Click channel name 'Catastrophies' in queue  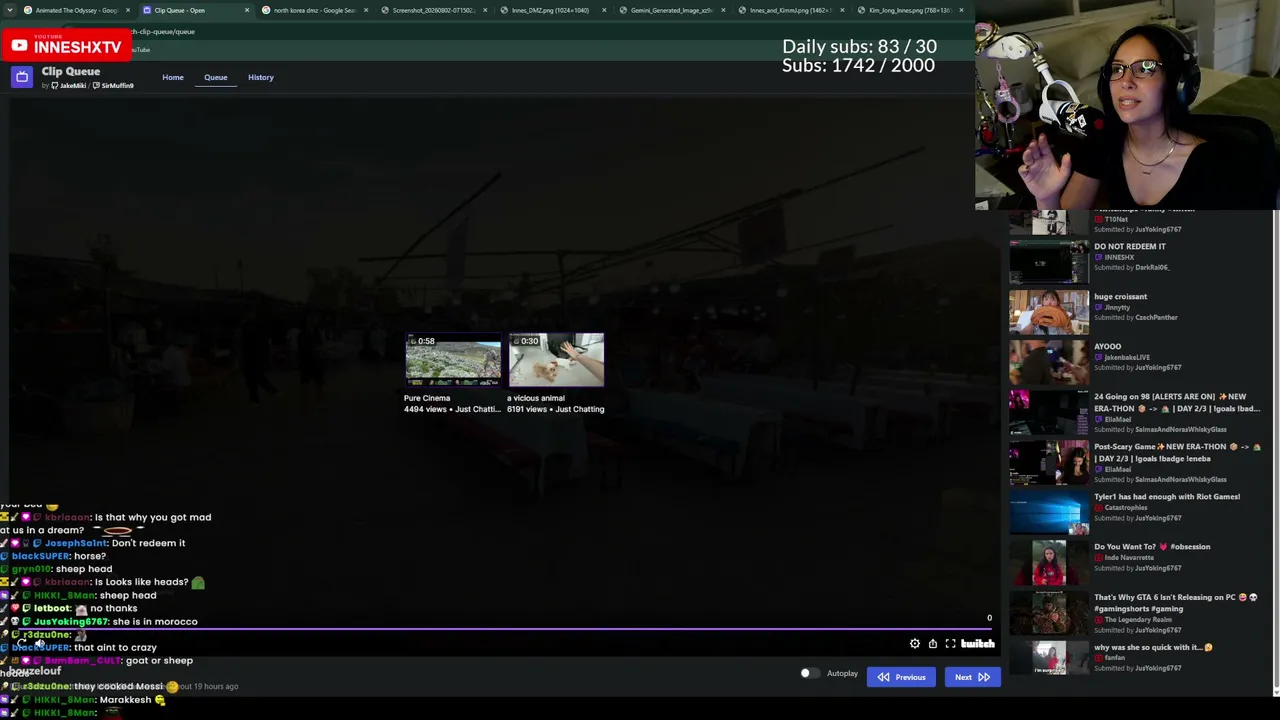tap(1126, 507)
